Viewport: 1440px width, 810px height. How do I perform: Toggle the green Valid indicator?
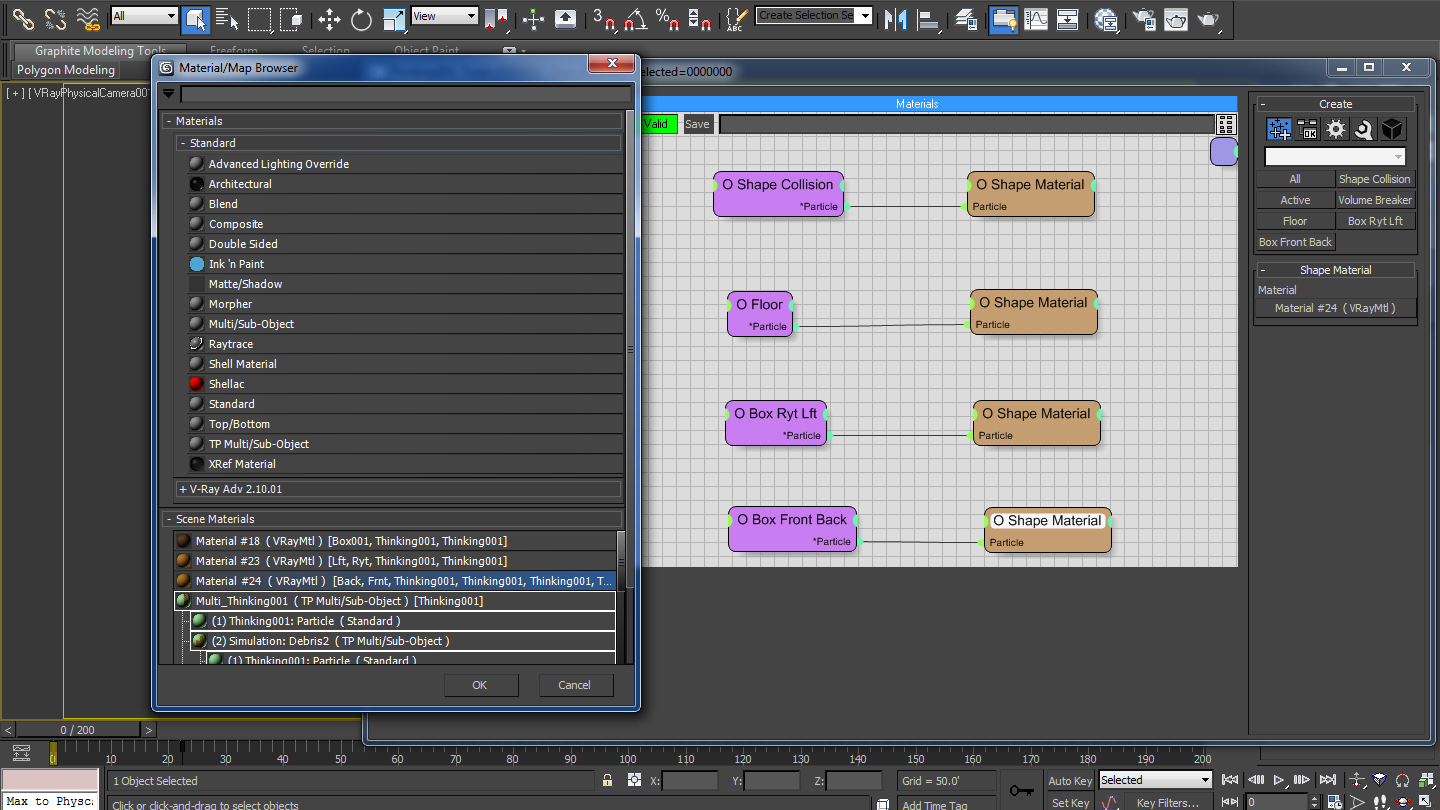coord(657,124)
